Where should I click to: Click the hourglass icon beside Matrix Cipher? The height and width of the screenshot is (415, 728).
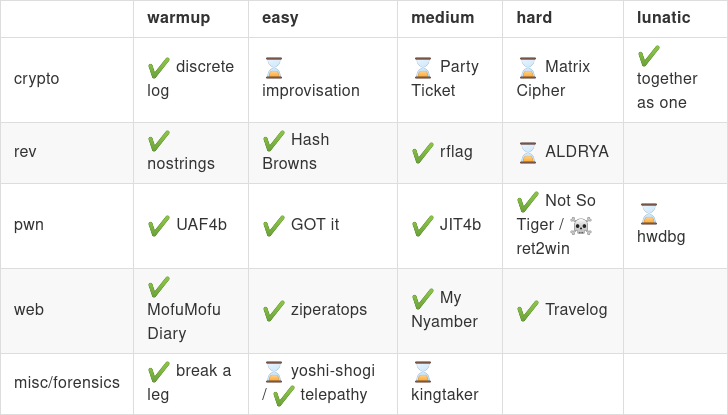tap(528, 68)
